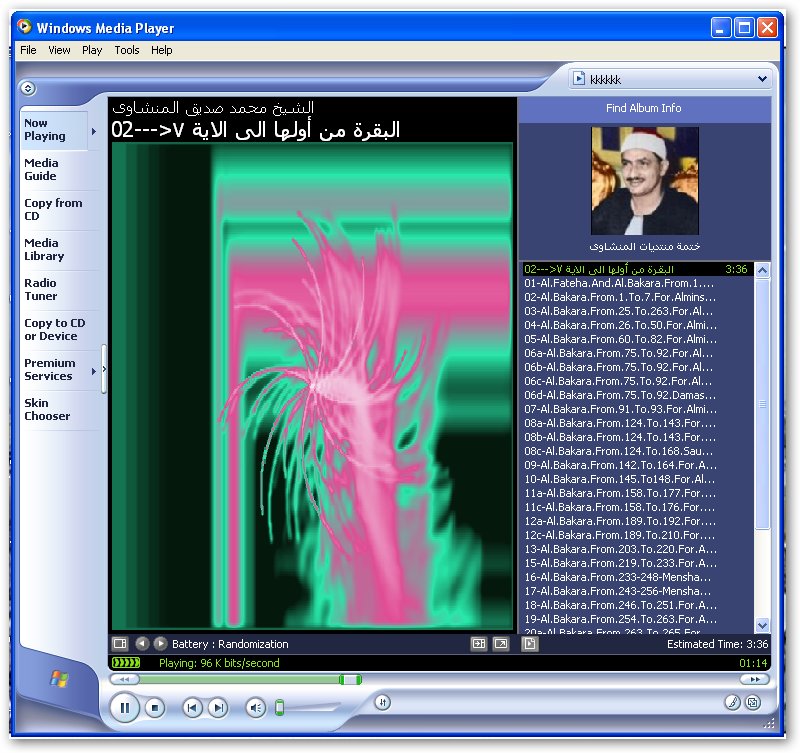Select track 04-Al.Bakara.From.26.To.50

click(x=637, y=325)
